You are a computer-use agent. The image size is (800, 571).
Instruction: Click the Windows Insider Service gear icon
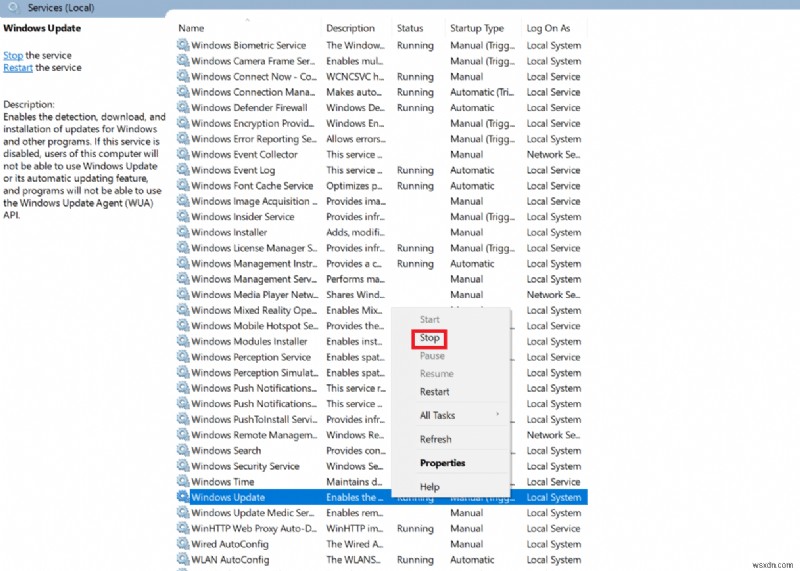tap(183, 216)
